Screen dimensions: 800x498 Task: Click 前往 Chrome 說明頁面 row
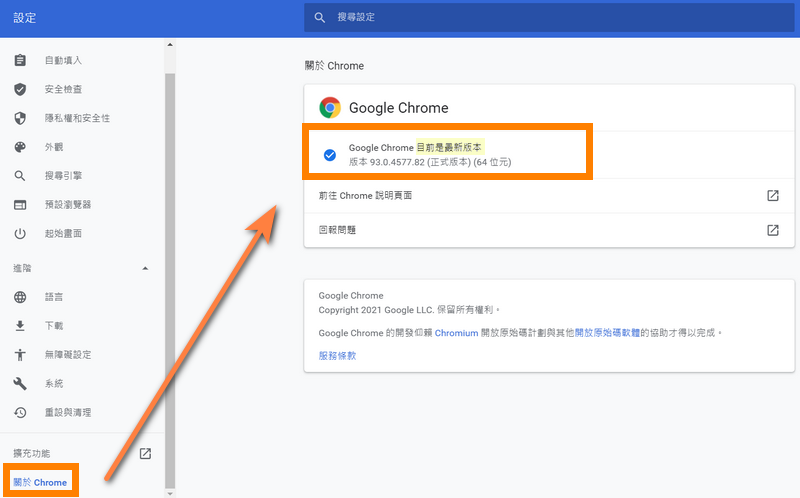549,195
